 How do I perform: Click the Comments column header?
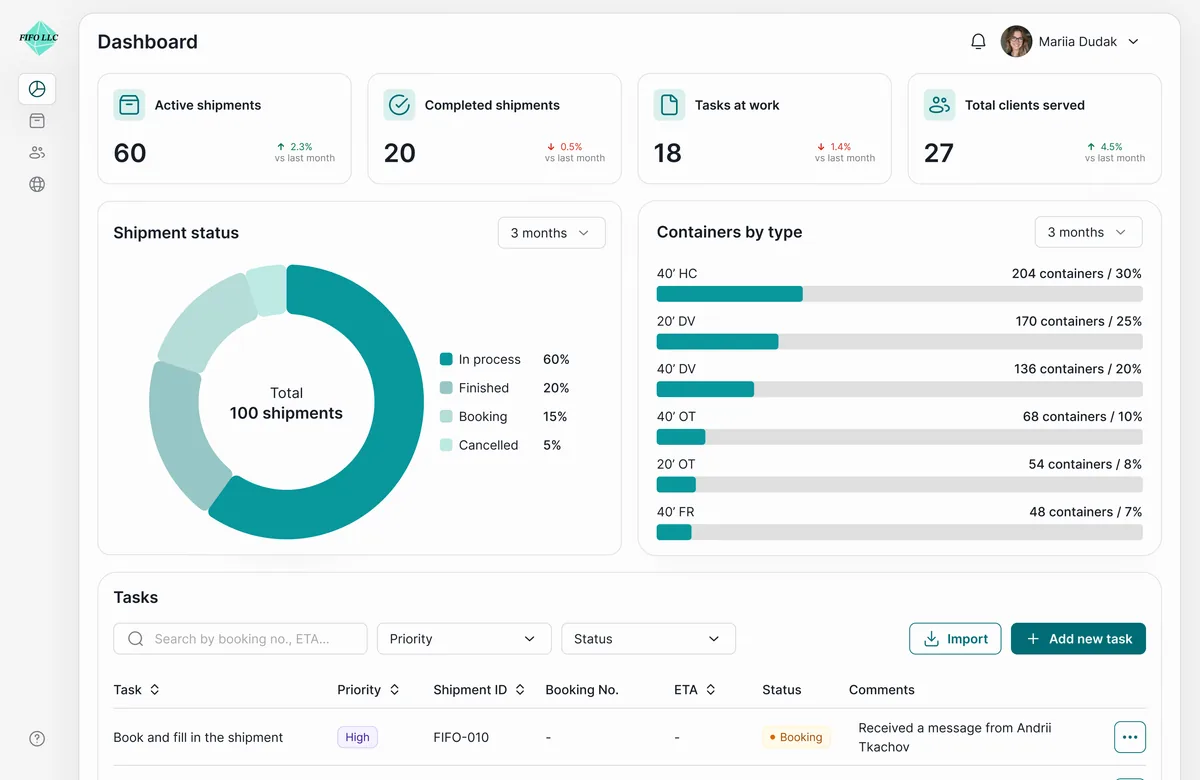882,690
